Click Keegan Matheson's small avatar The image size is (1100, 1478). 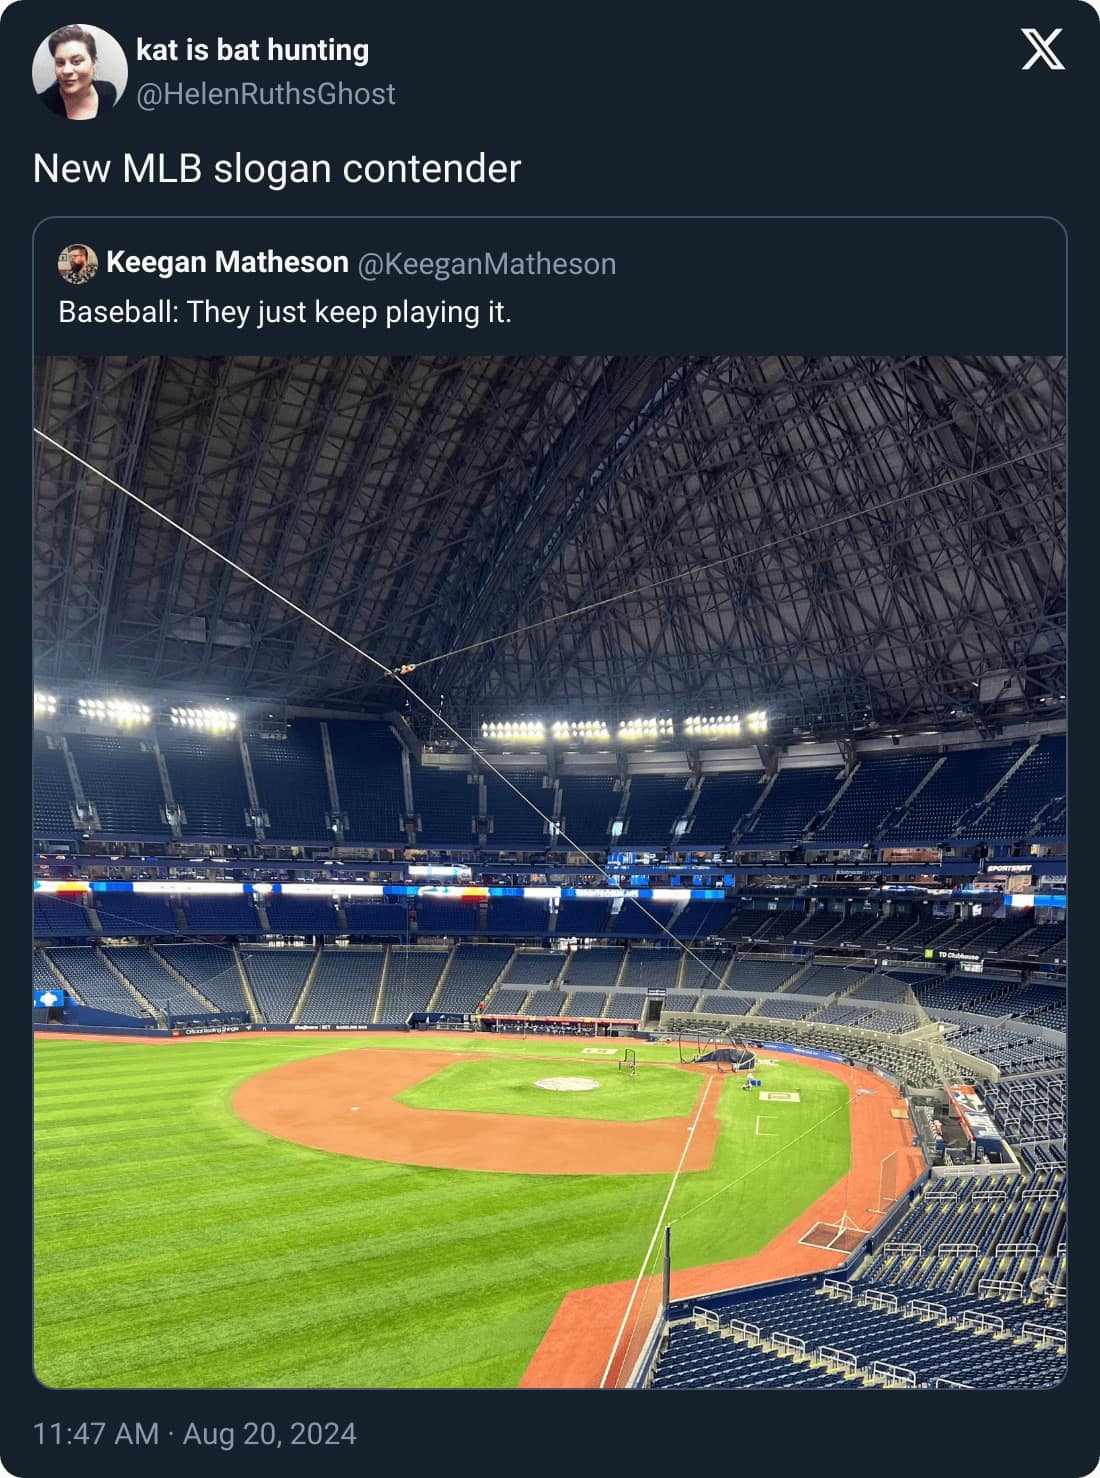click(78, 264)
